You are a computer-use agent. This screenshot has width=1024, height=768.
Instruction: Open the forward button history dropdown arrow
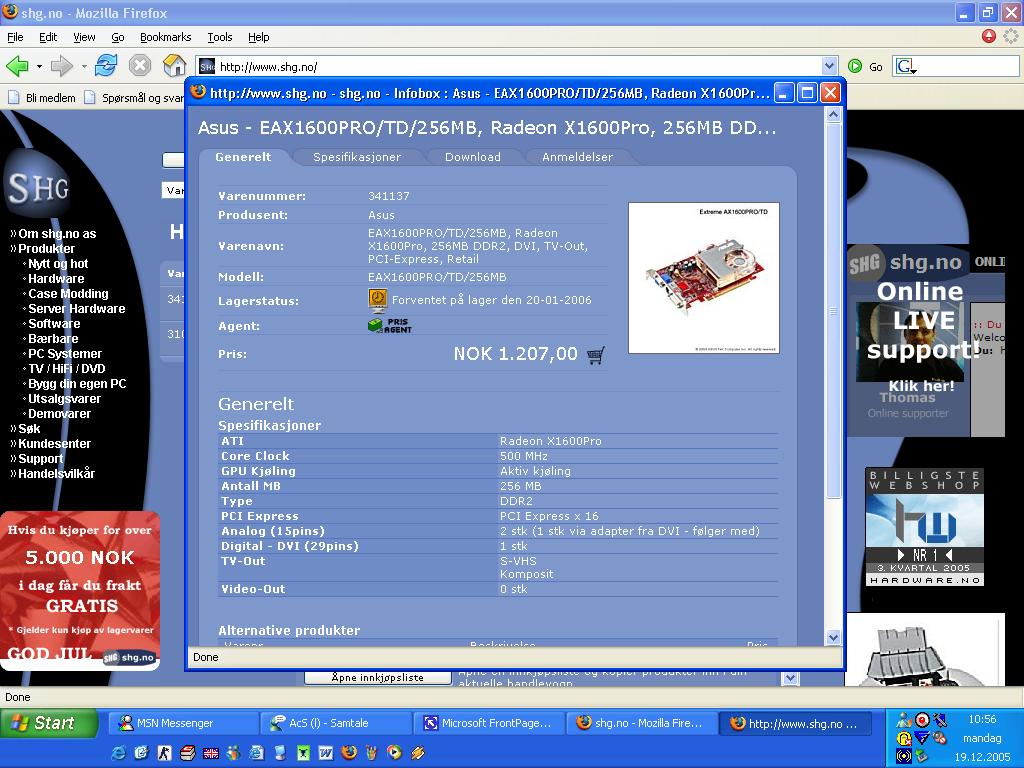pos(84,67)
